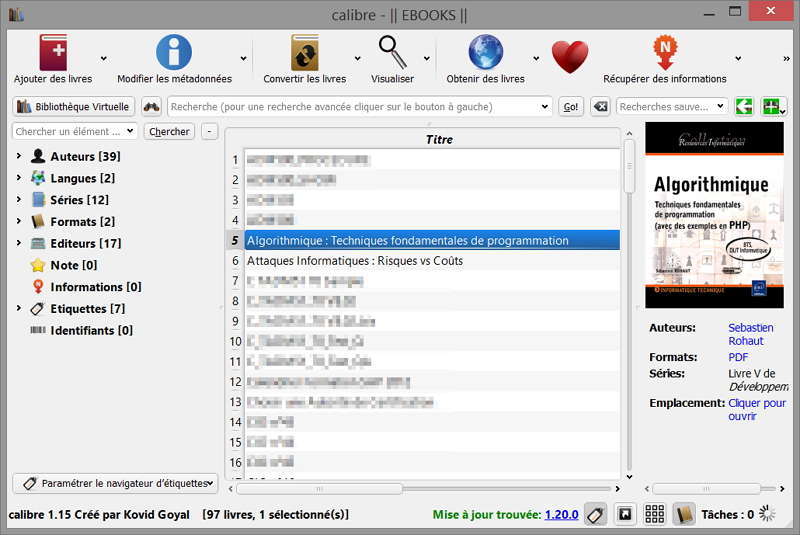Viewport: 800px width, 535px height.
Task: Sort by the Titre column header
Action: tap(439, 139)
